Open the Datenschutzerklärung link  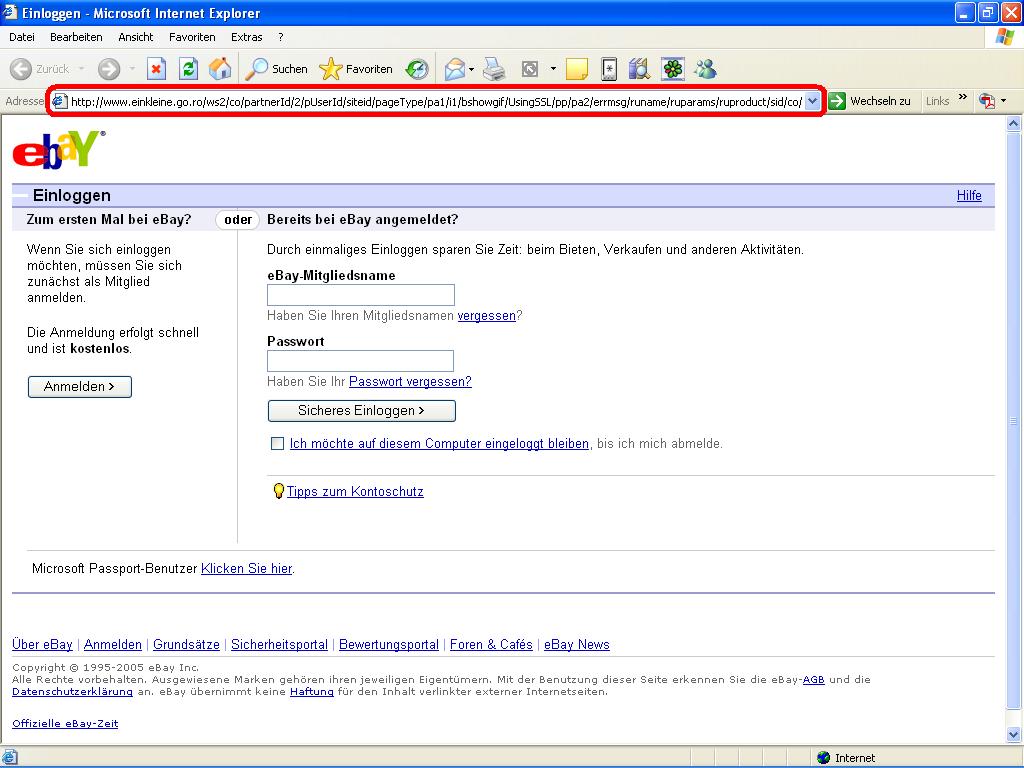tap(72, 692)
